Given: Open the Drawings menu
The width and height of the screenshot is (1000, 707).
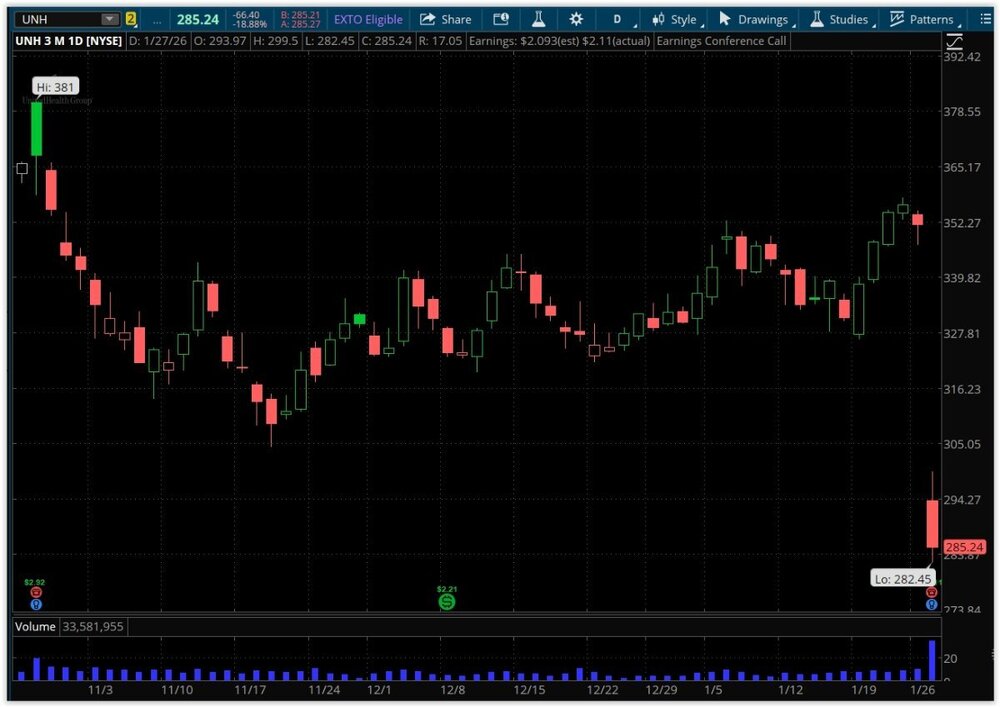Looking at the screenshot, I should [754, 19].
